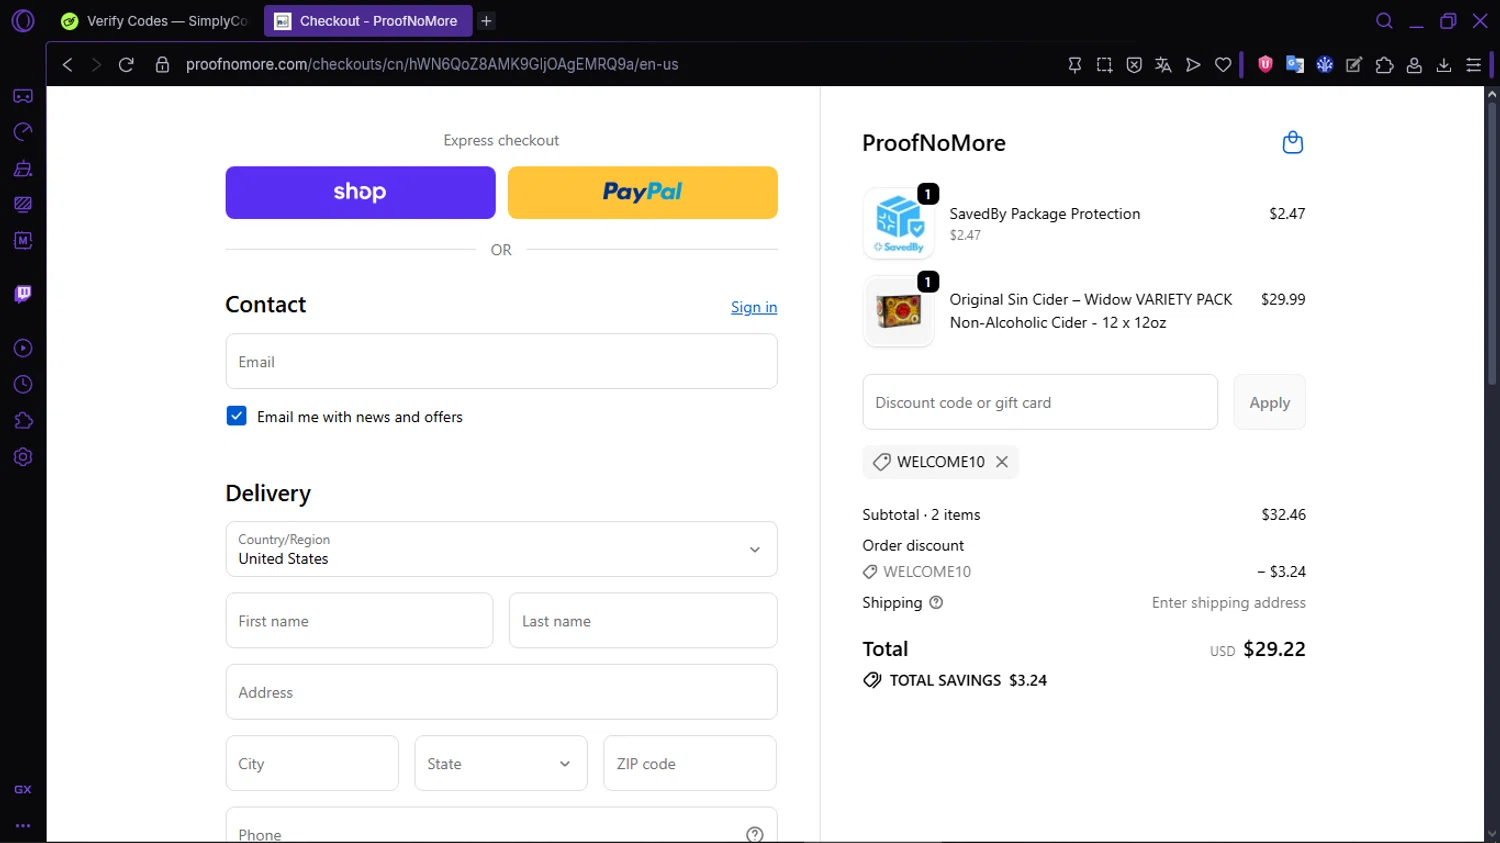Open GX Corner gamepad icon in sidebar
Viewport: 1500px width, 843px height.
(23, 96)
